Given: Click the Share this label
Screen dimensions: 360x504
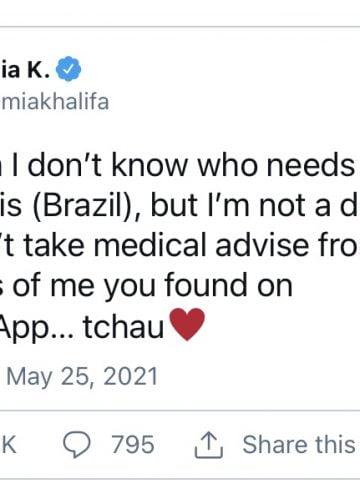Looking at the screenshot, I should (x=299, y=444).
